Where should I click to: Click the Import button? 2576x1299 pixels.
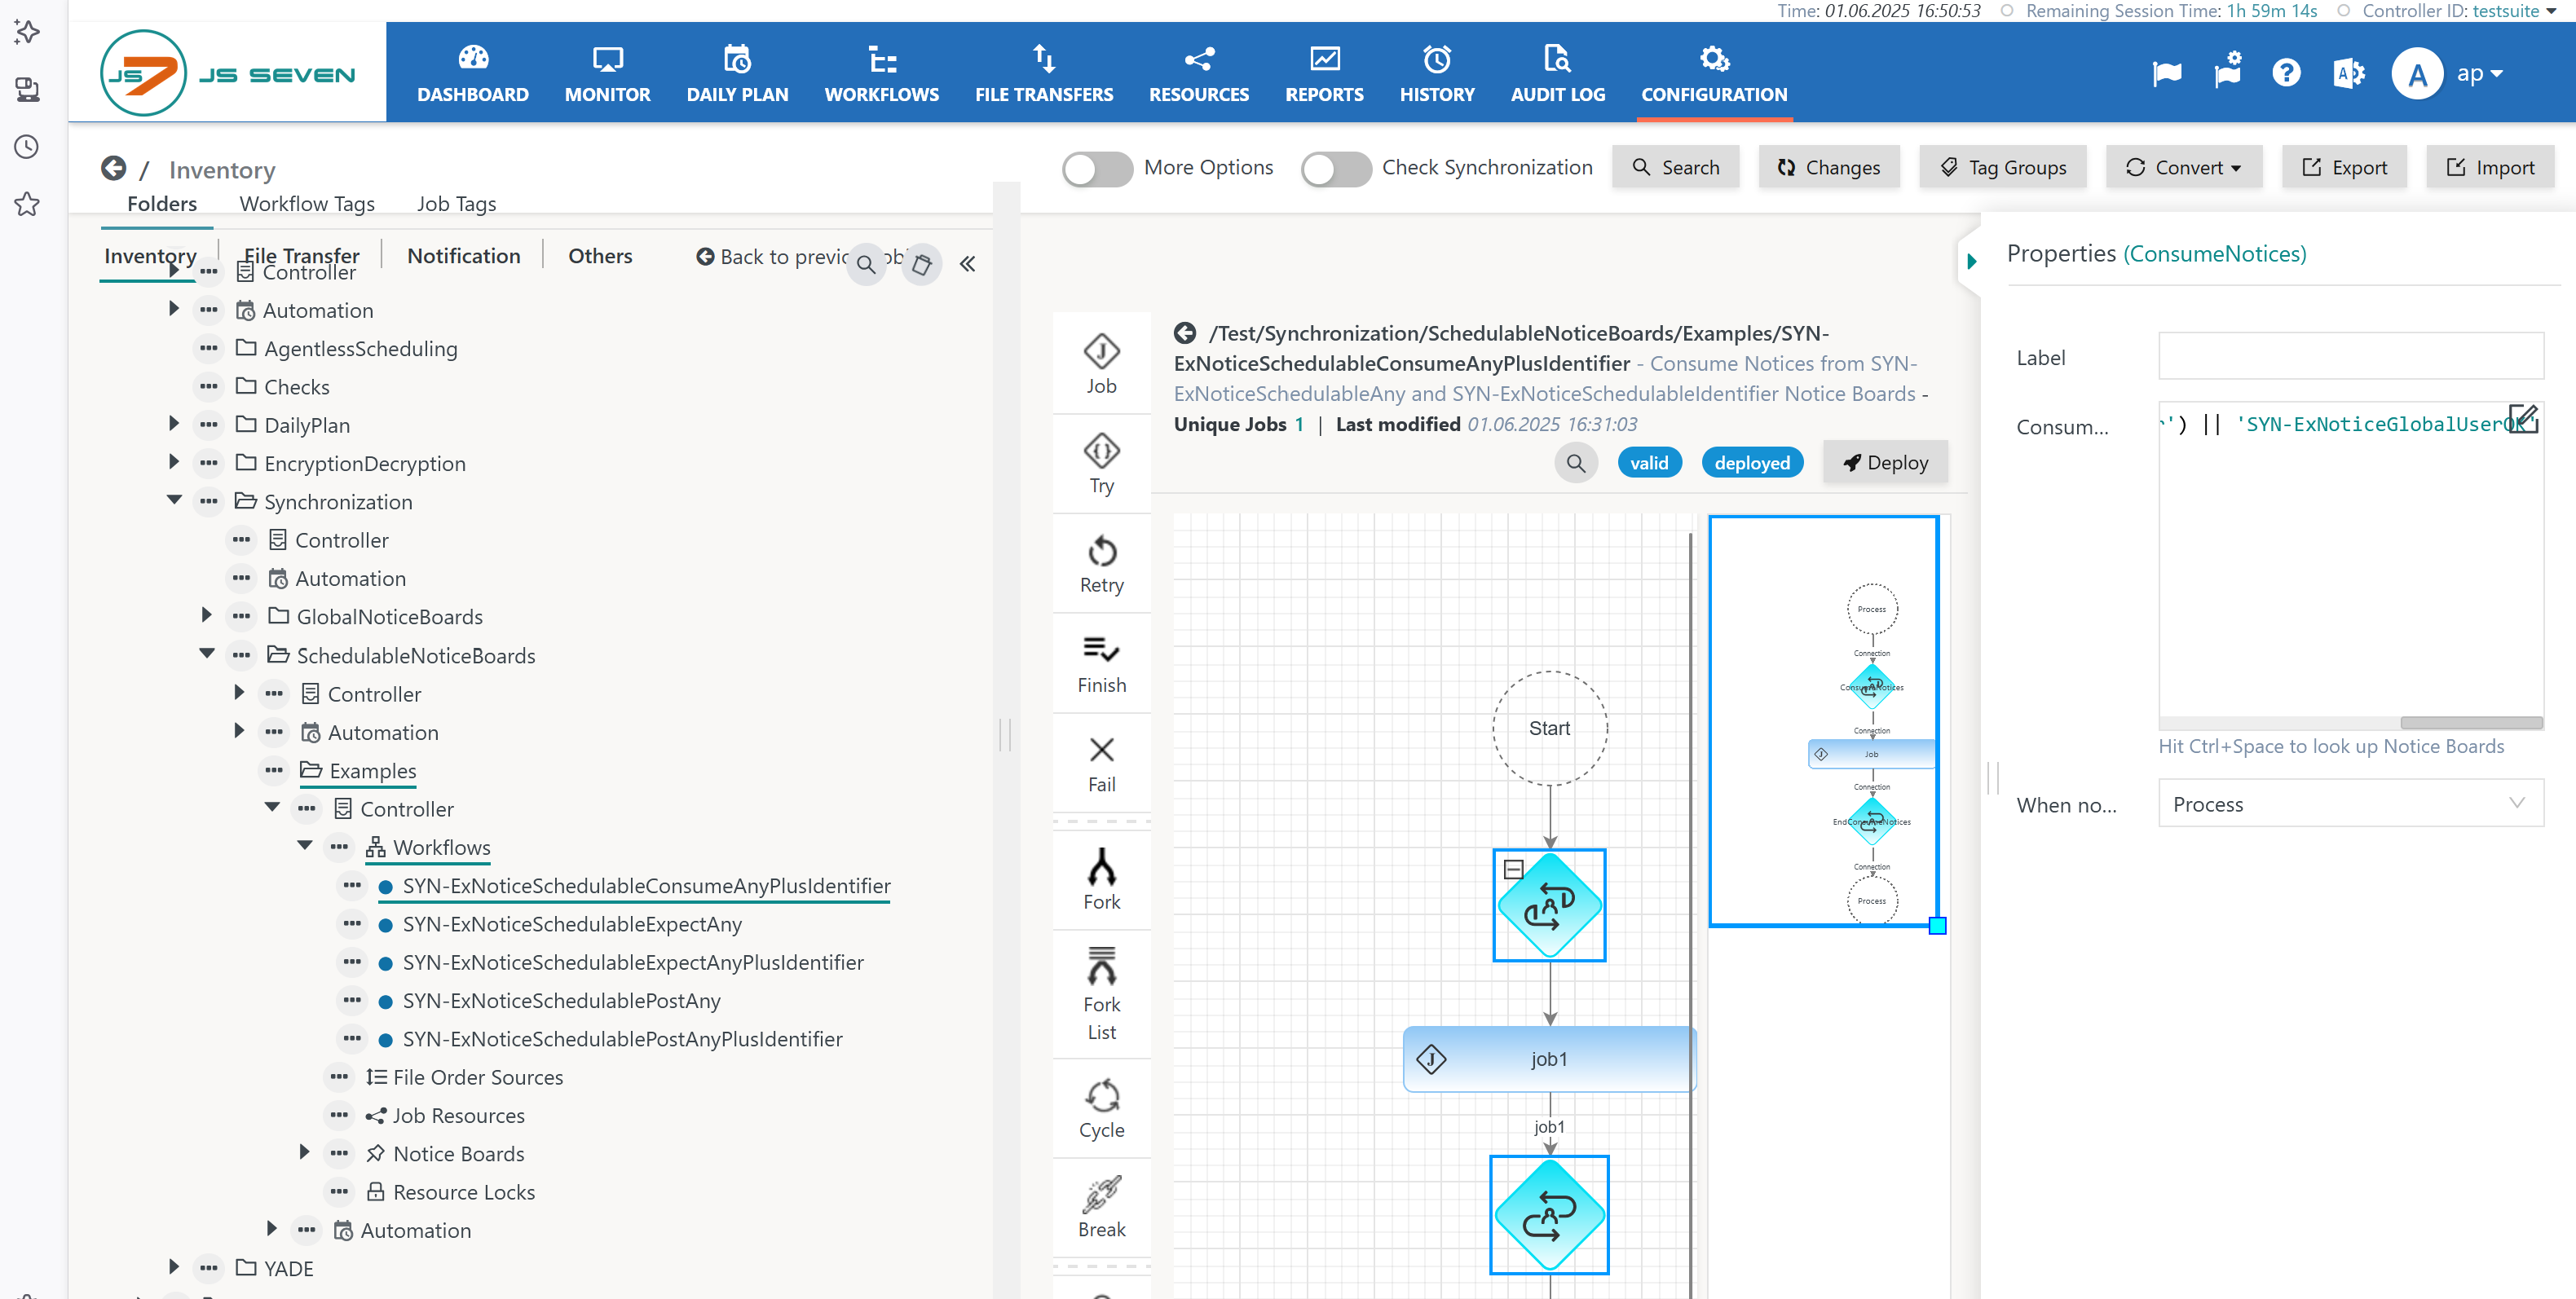[2490, 168]
